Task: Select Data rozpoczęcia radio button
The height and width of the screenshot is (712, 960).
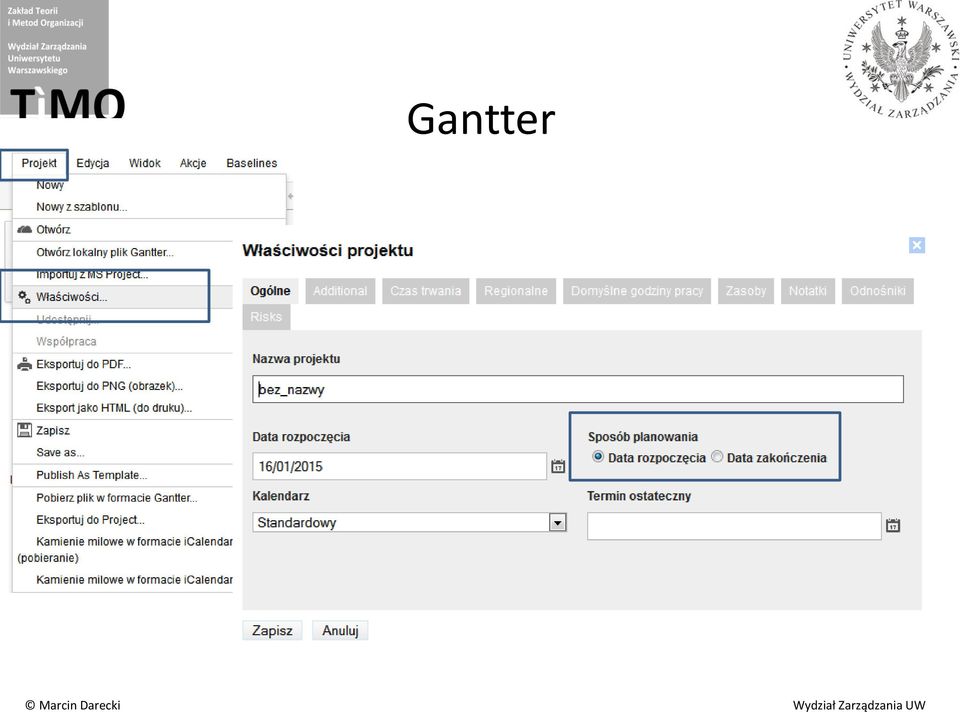Action: click(x=598, y=457)
